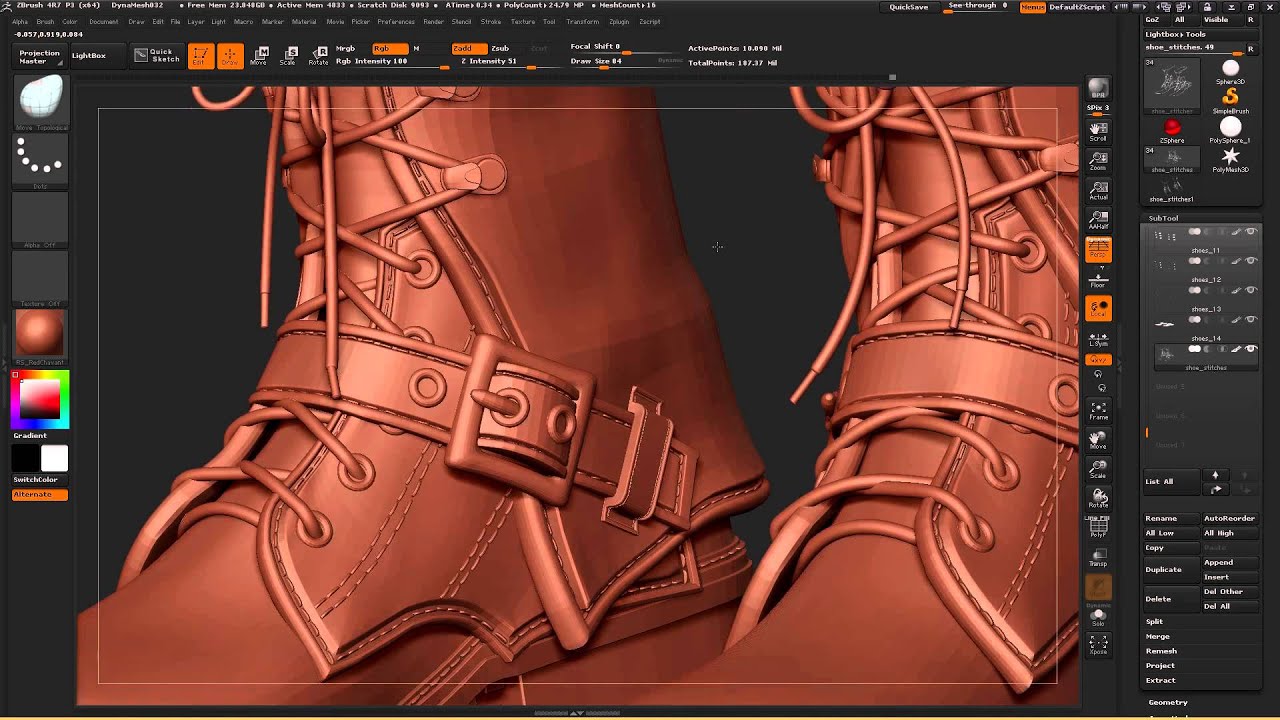The width and height of the screenshot is (1280, 720).
Task: Click the main color picker square
Action: click(x=40, y=398)
